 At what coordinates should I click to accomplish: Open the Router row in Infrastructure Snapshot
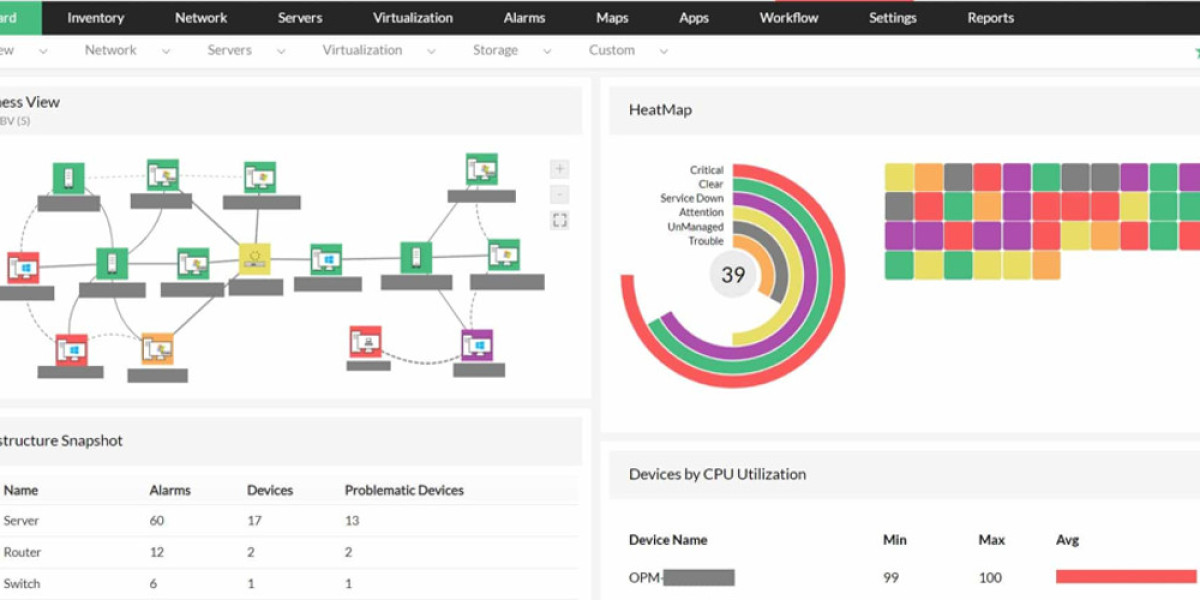pos(22,552)
